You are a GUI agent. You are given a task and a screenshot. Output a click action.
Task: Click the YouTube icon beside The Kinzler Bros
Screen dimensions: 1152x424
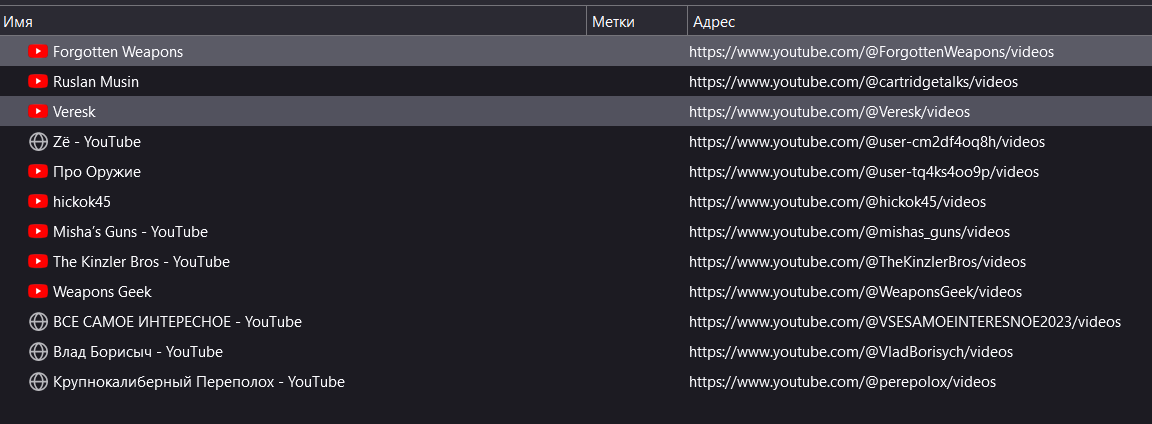pyautogui.click(x=38, y=262)
